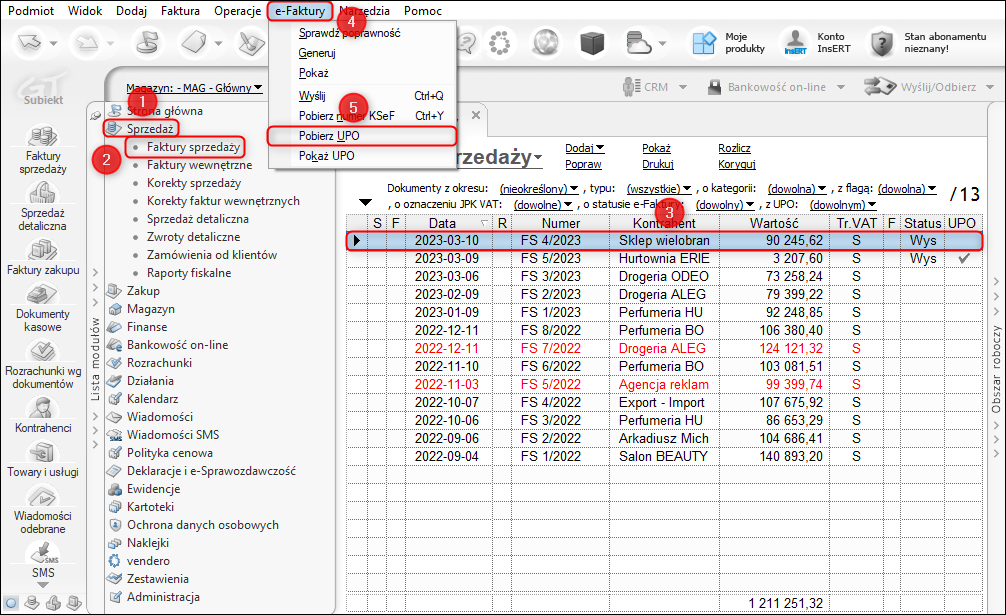1006x615 pixels.
Task: Open the Dodaj dropdown link above the invoice list
Action: point(584,148)
